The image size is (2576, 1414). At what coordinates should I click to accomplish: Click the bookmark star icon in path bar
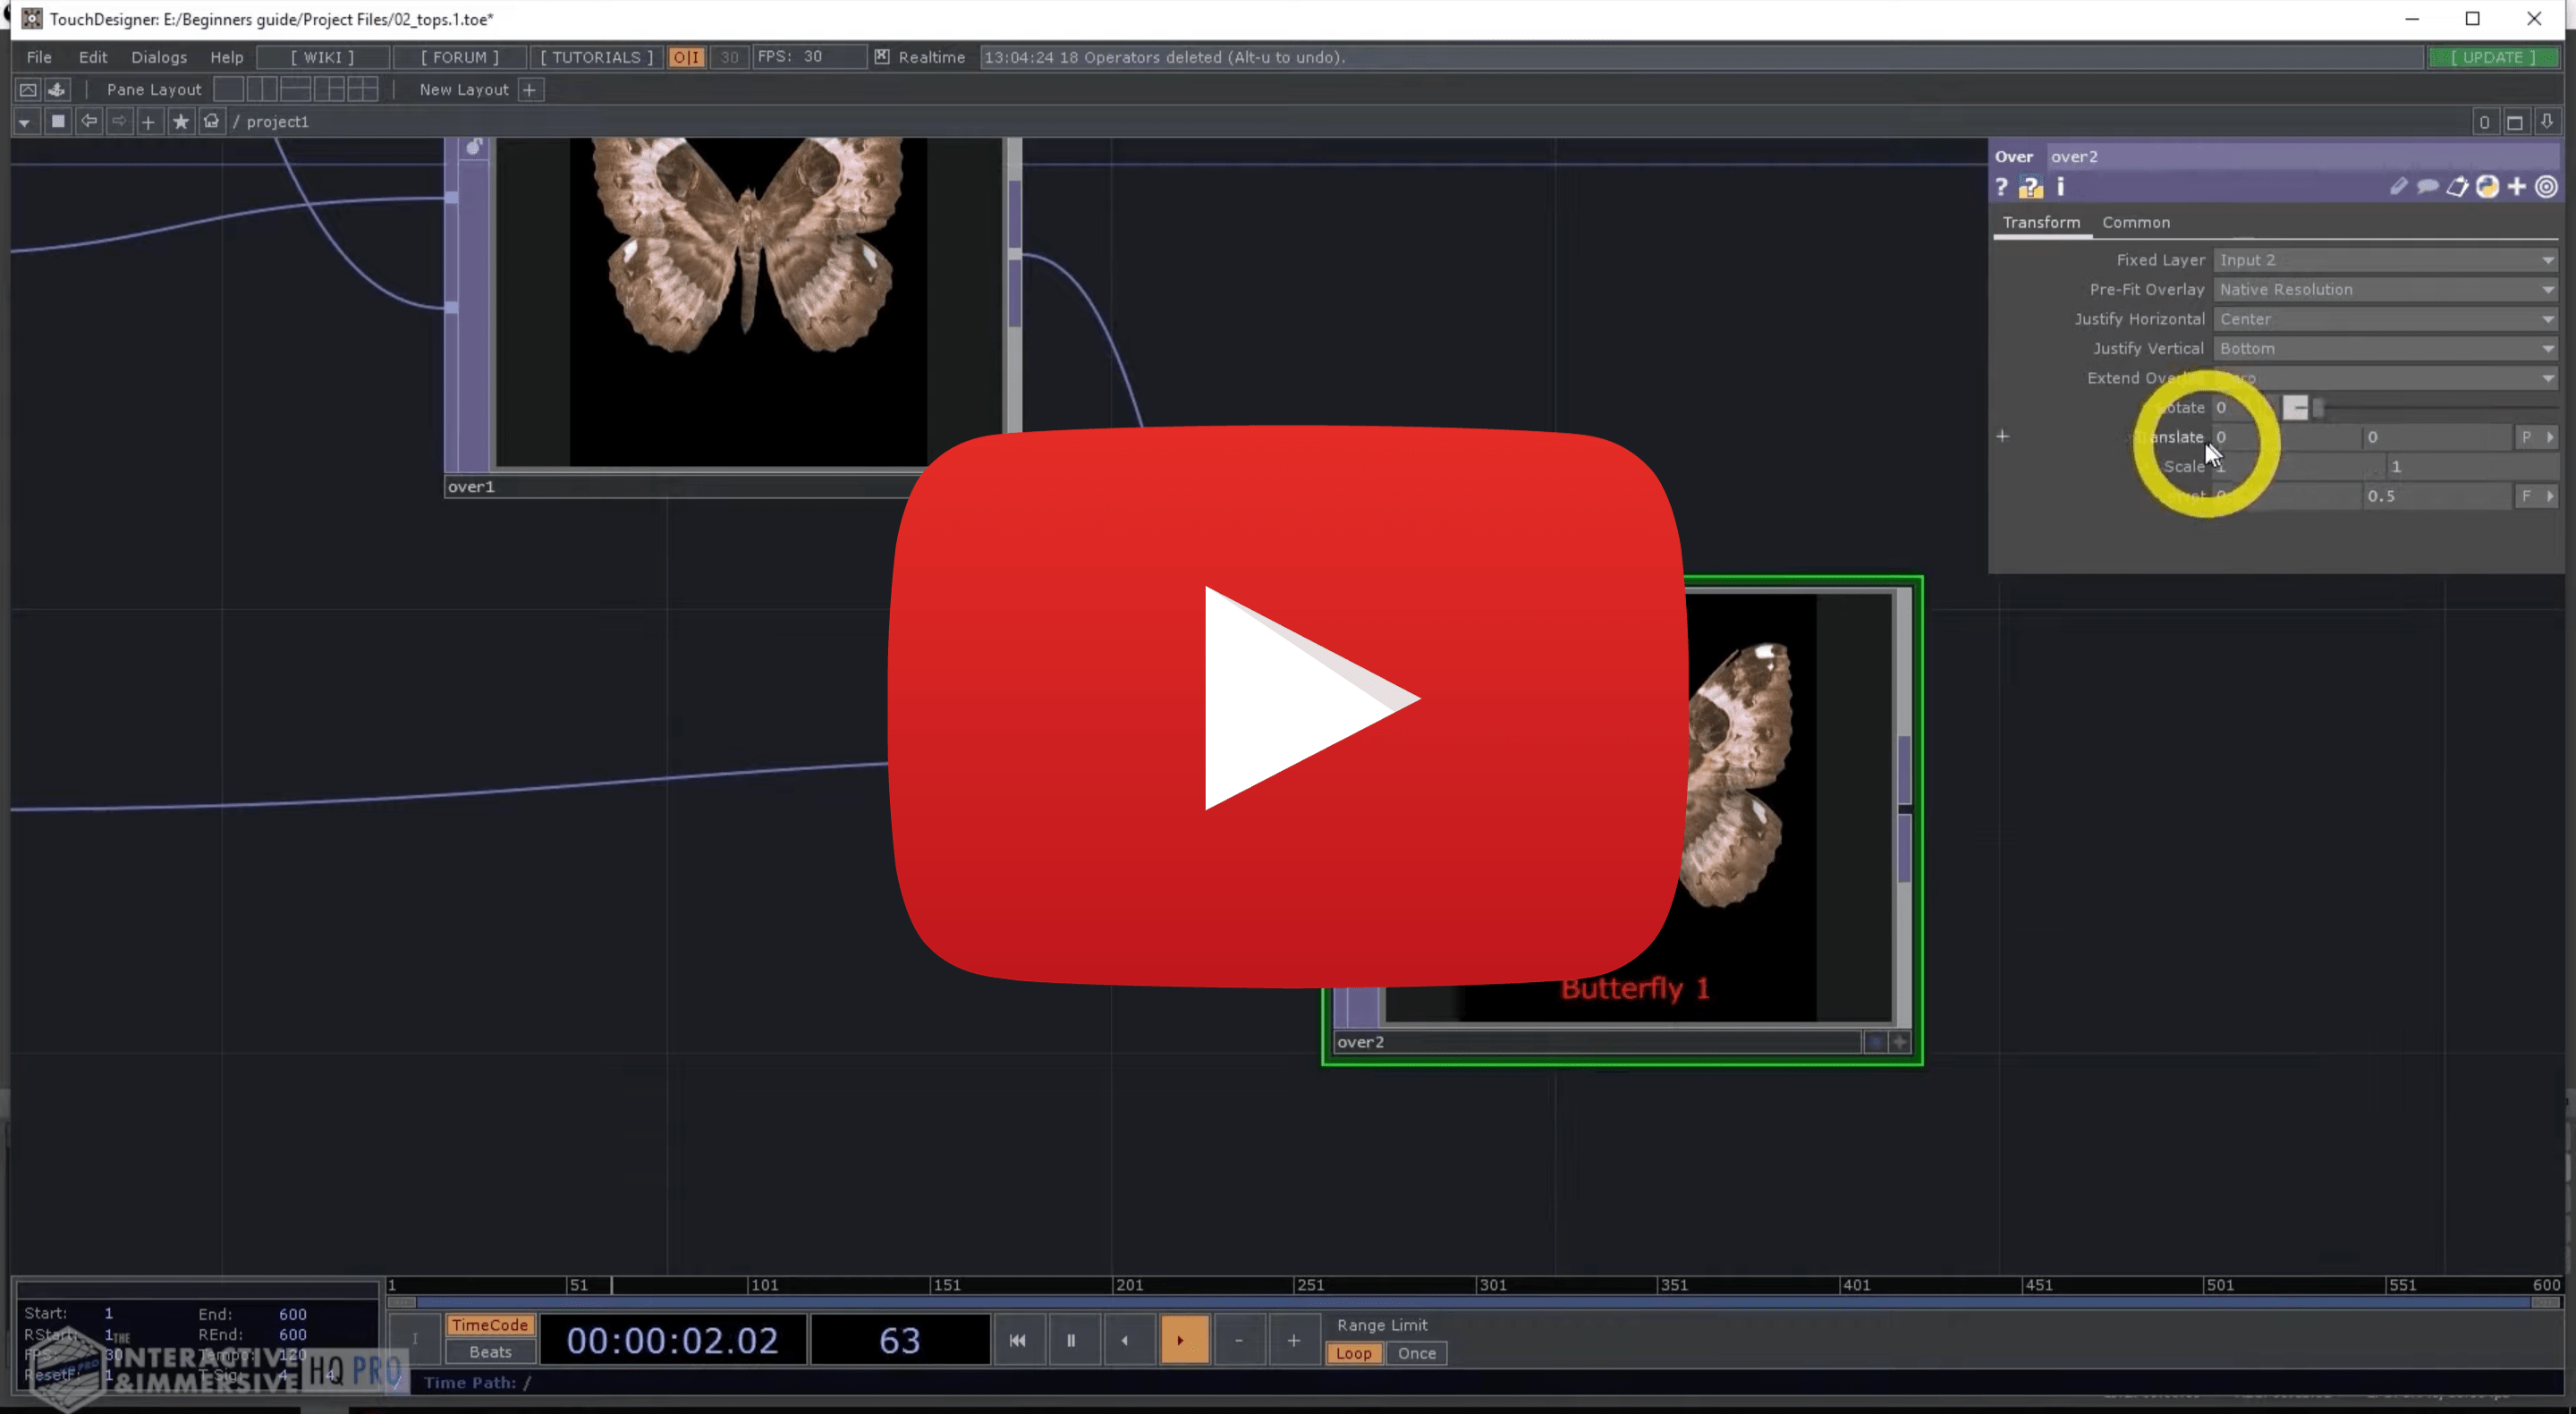180,121
